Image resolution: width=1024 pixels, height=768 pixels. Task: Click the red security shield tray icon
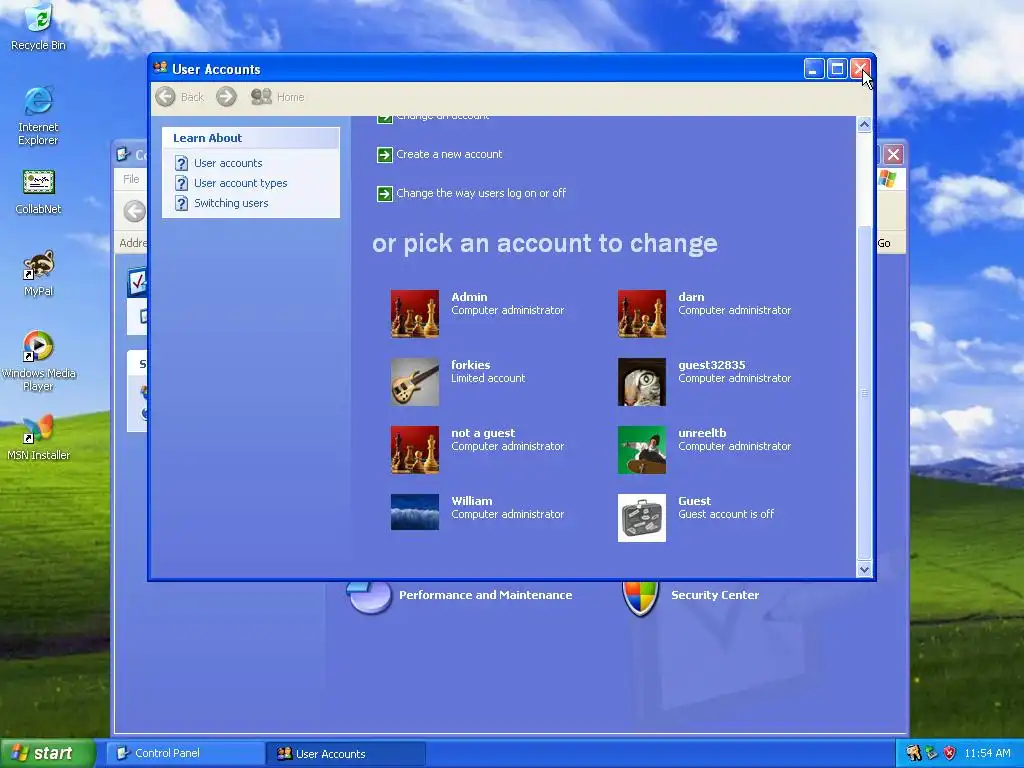[950, 753]
